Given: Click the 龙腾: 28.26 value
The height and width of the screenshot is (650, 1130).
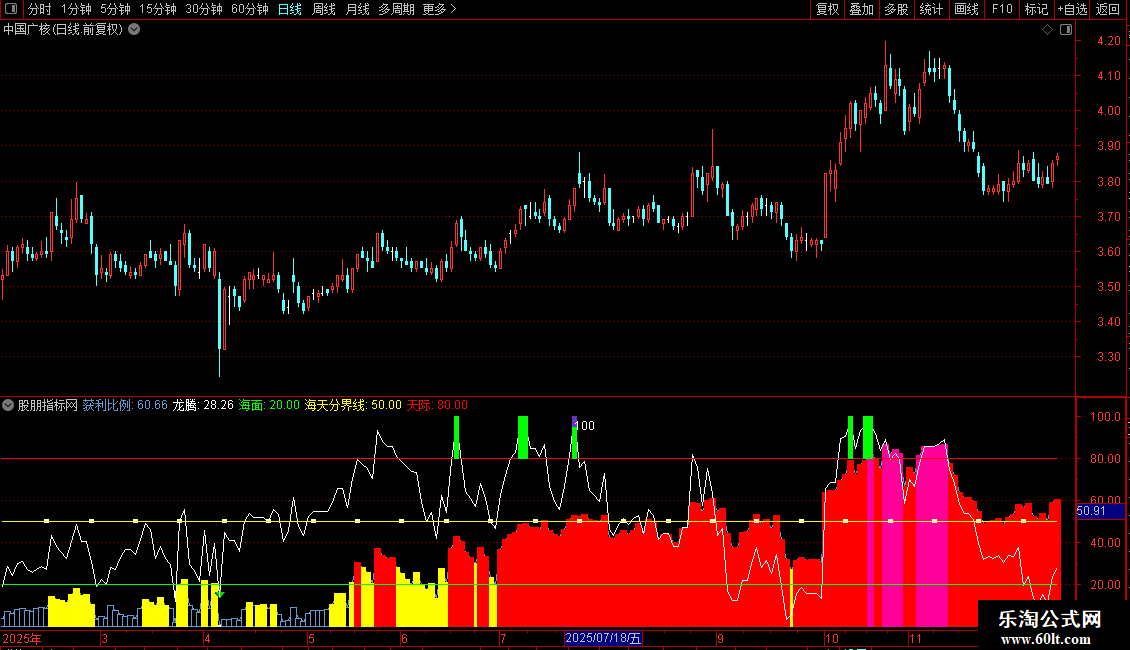Looking at the screenshot, I should tap(203, 405).
